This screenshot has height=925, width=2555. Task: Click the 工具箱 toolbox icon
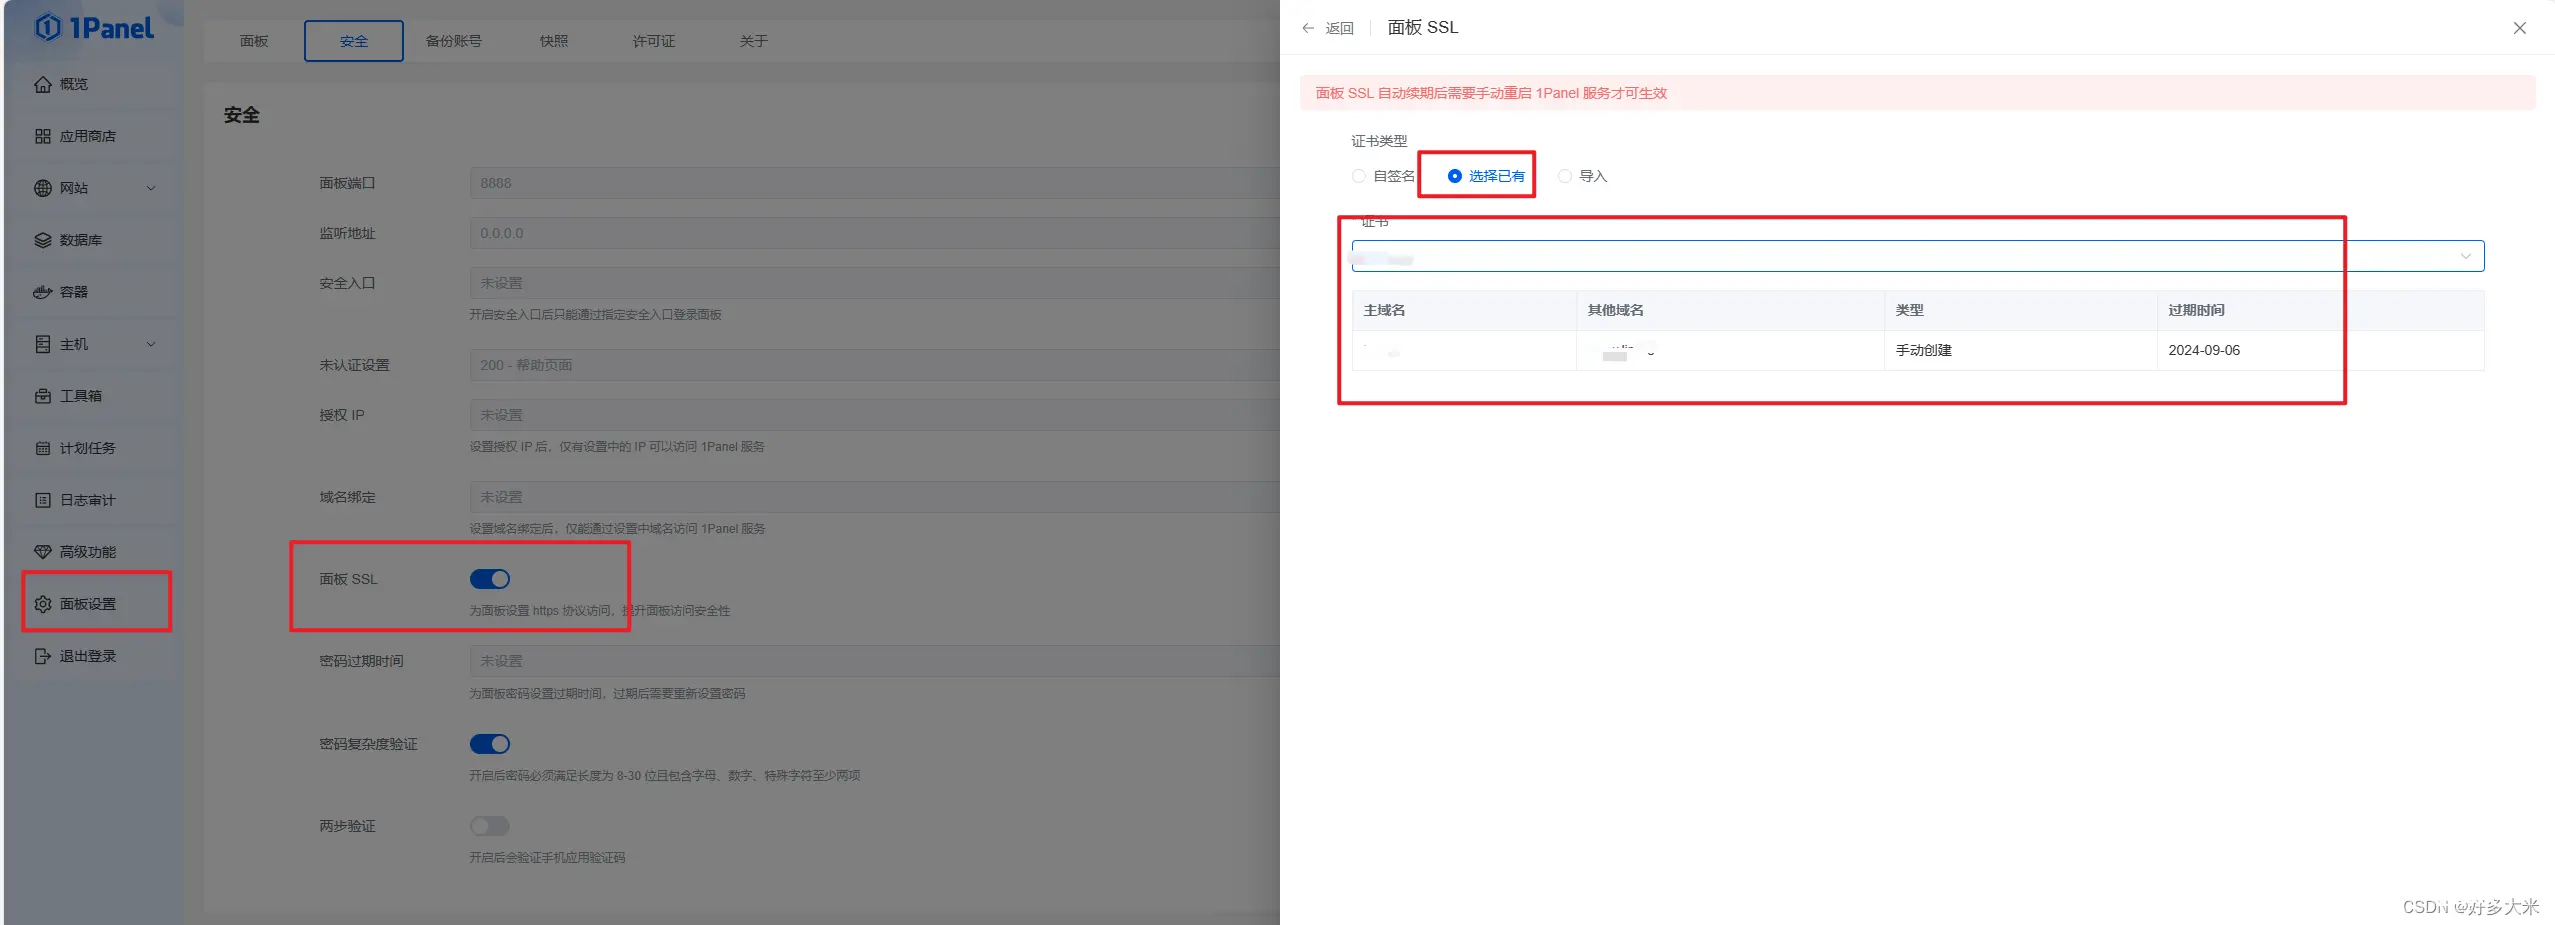tap(43, 396)
